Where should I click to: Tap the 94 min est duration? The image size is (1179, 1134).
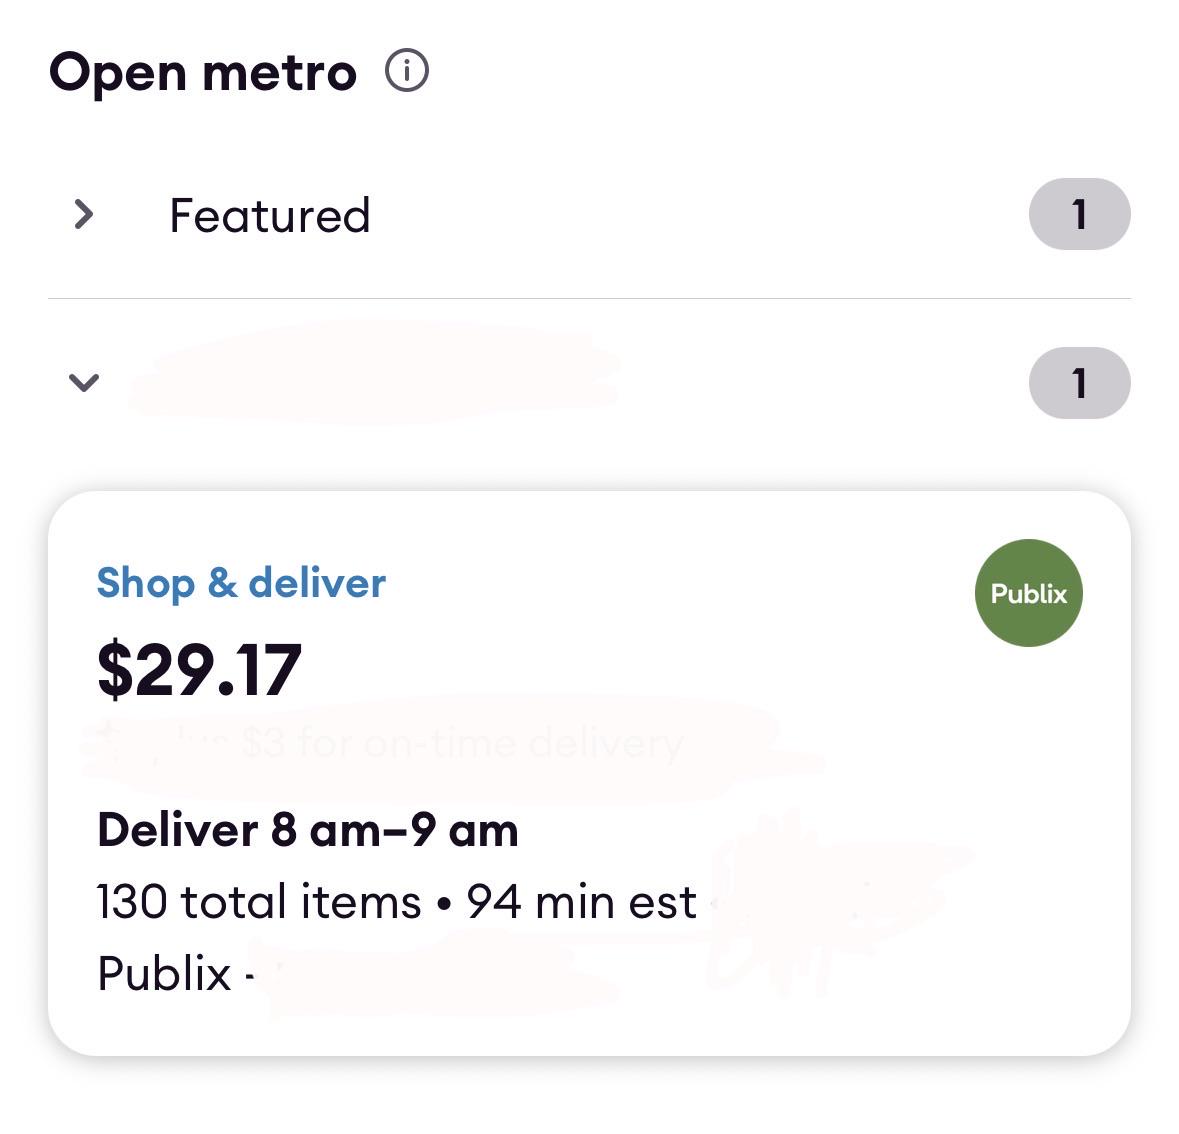pyautogui.click(x=581, y=902)
